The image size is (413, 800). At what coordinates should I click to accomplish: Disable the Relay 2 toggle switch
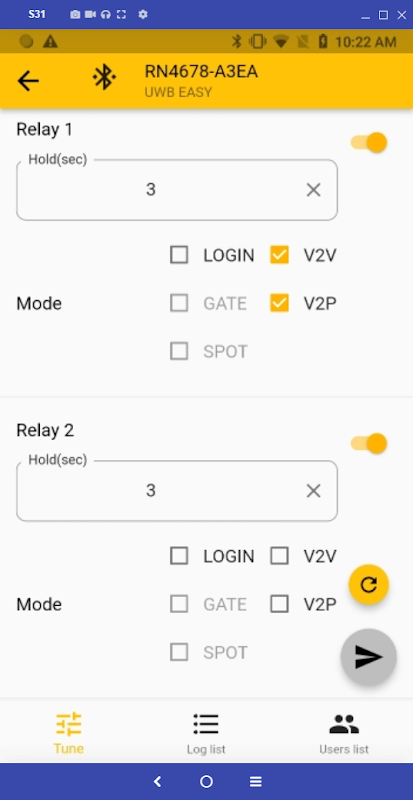pyautogui.click(x=369, y=443)
